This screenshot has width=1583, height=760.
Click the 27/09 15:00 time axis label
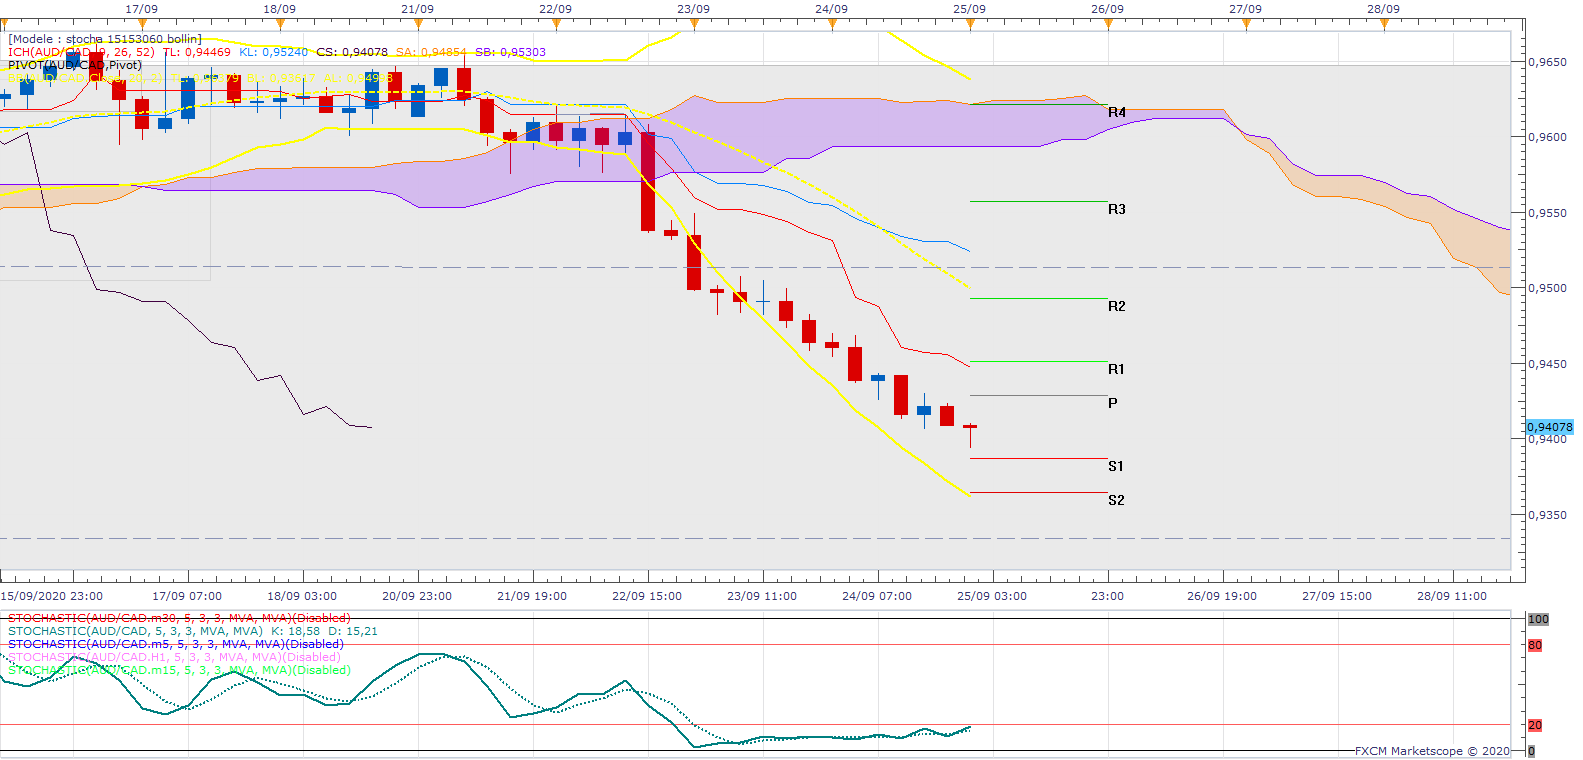tap(1337, 596)
